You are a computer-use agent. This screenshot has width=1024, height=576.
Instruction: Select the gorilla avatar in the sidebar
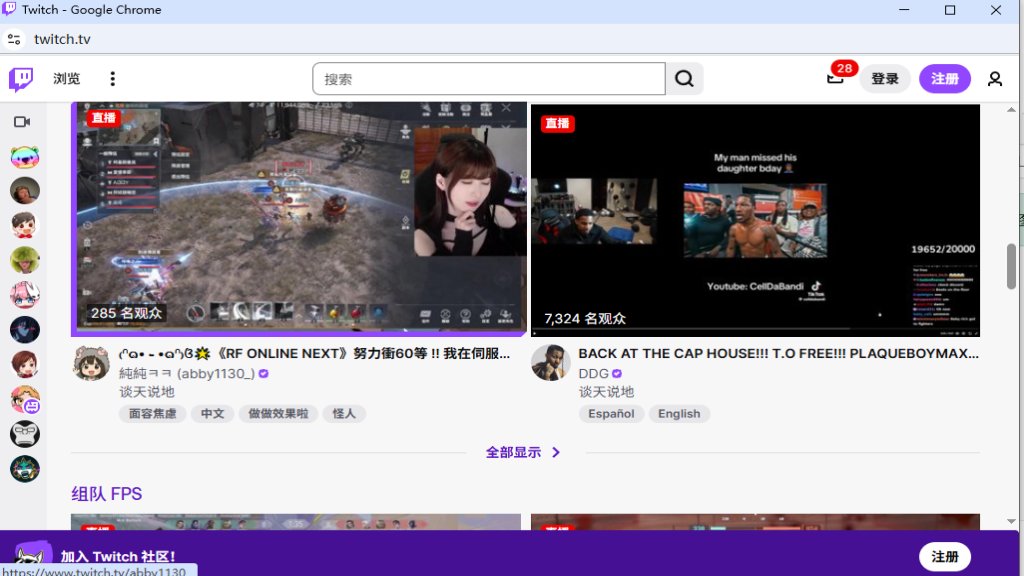coord(24,434)
